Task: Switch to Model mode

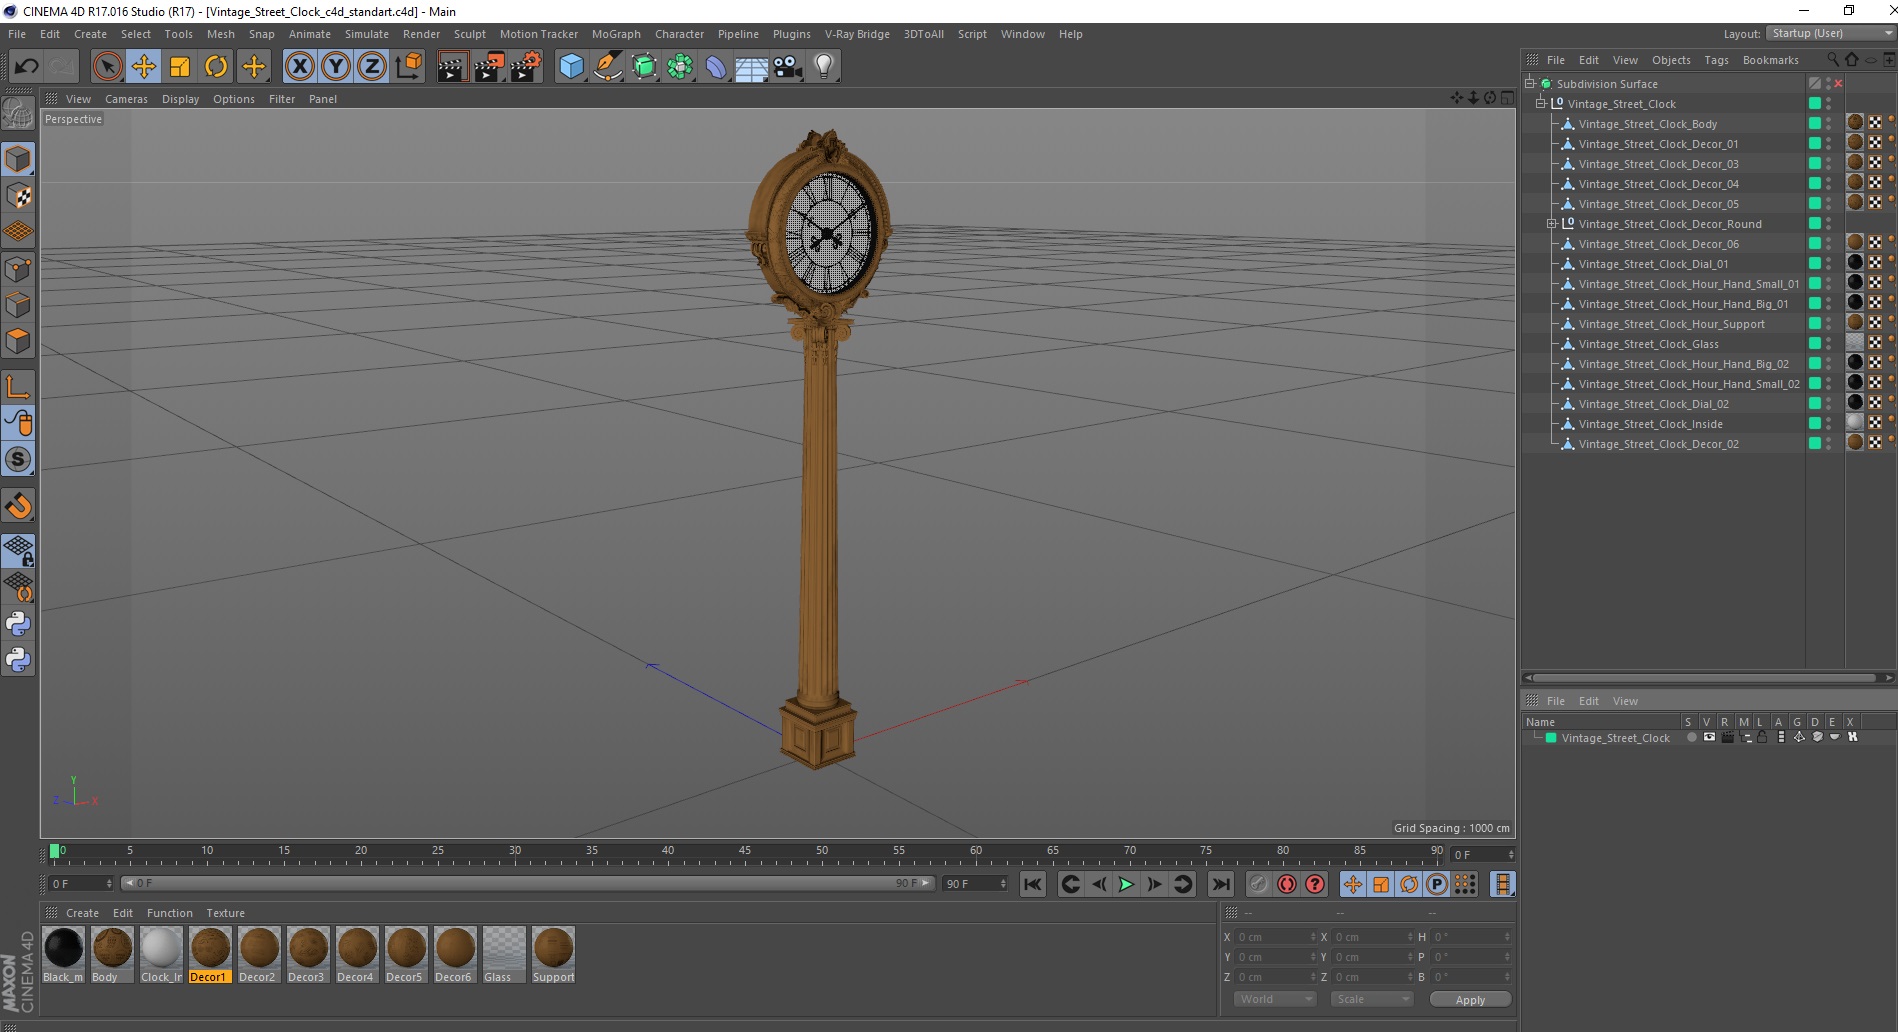Action: 18,160
